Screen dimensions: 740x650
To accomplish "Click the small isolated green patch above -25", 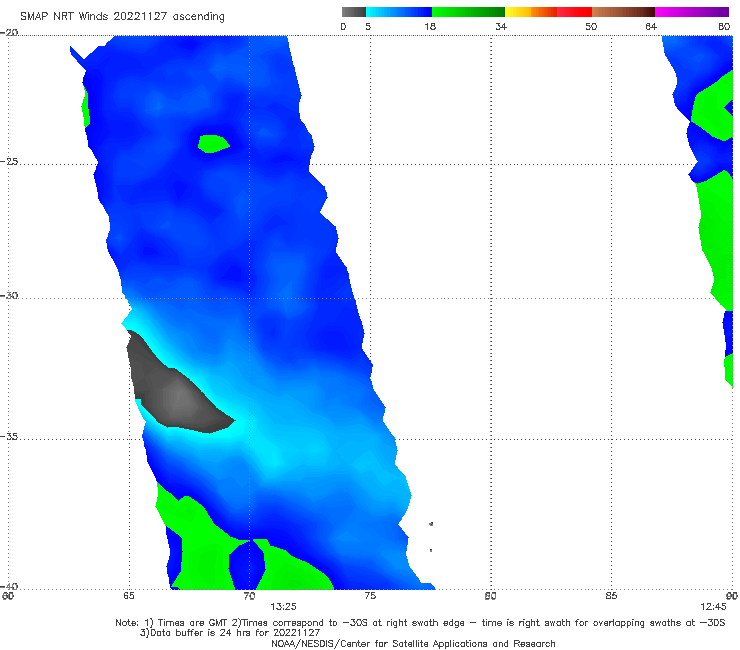I will [213, 144].
